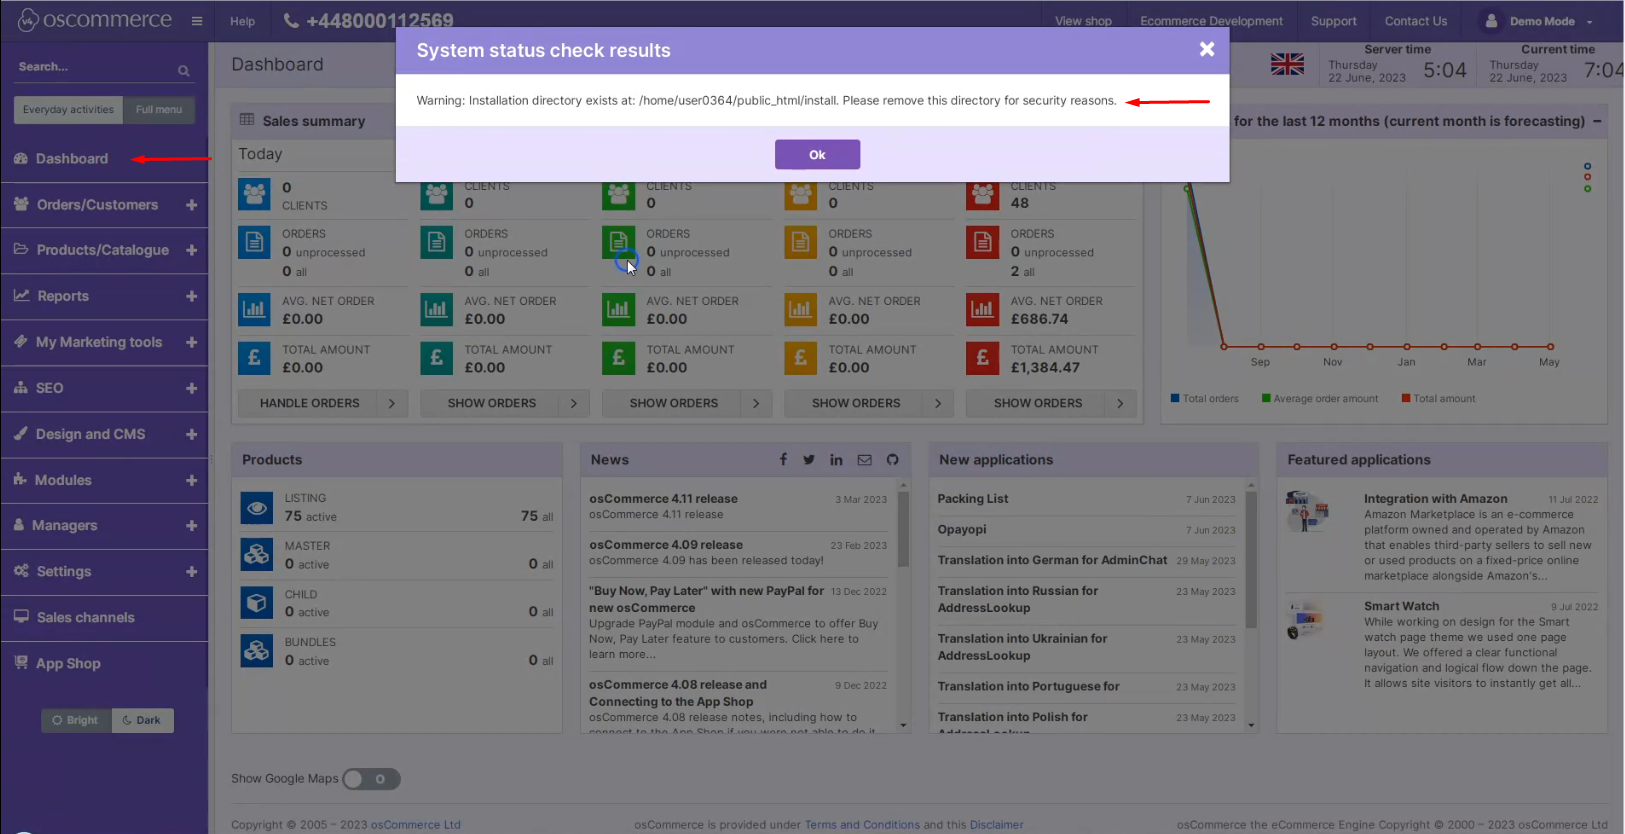Expand the Products/Catalogue sidebar section
The image size is (1625, 834).
[191, 250]
